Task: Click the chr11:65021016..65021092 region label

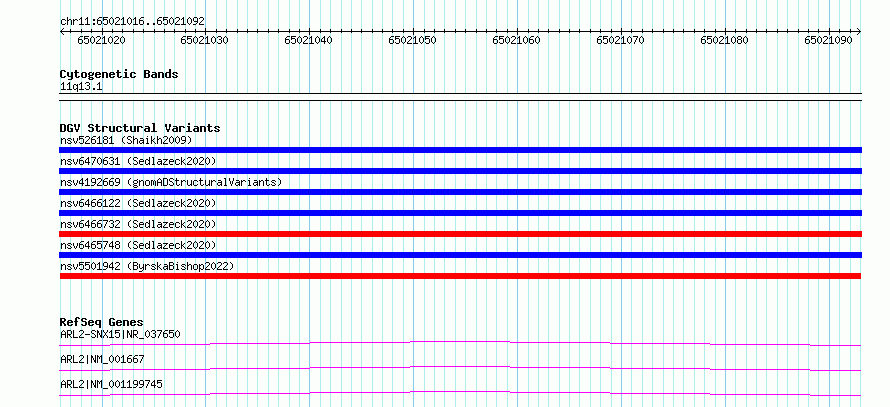Action: coord(132,22)
